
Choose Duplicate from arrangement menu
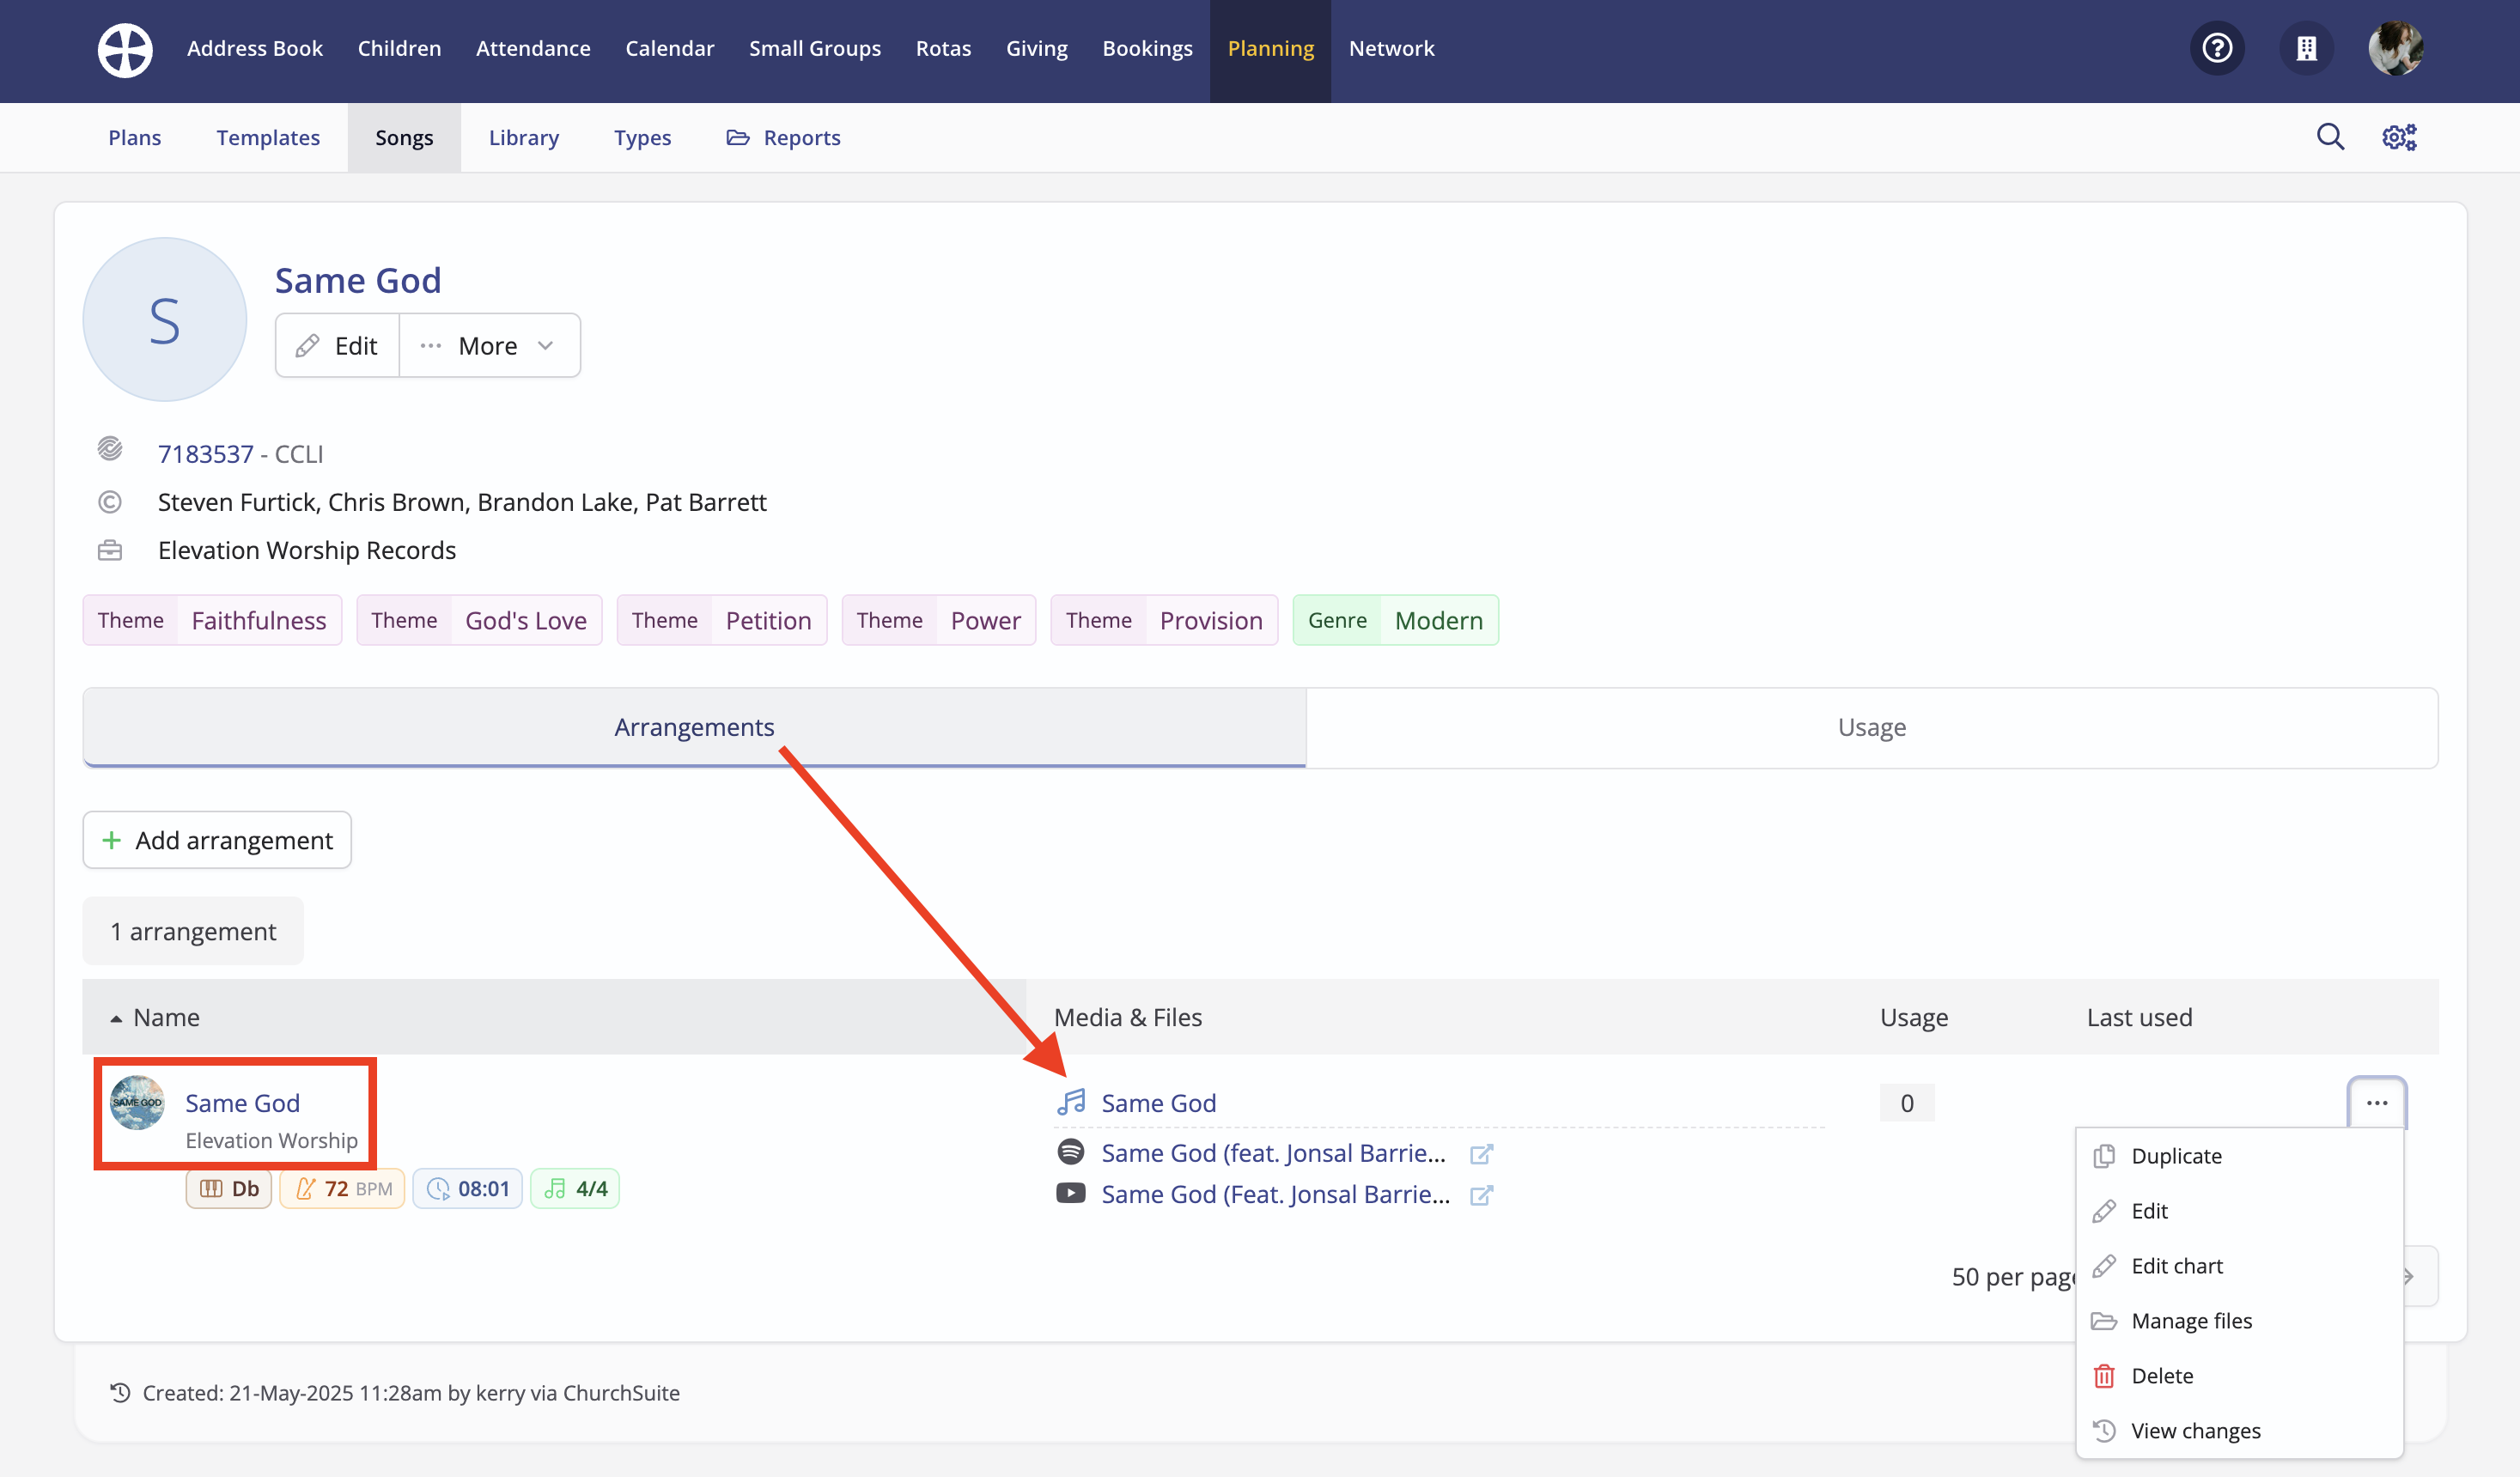(2239, 1155)
